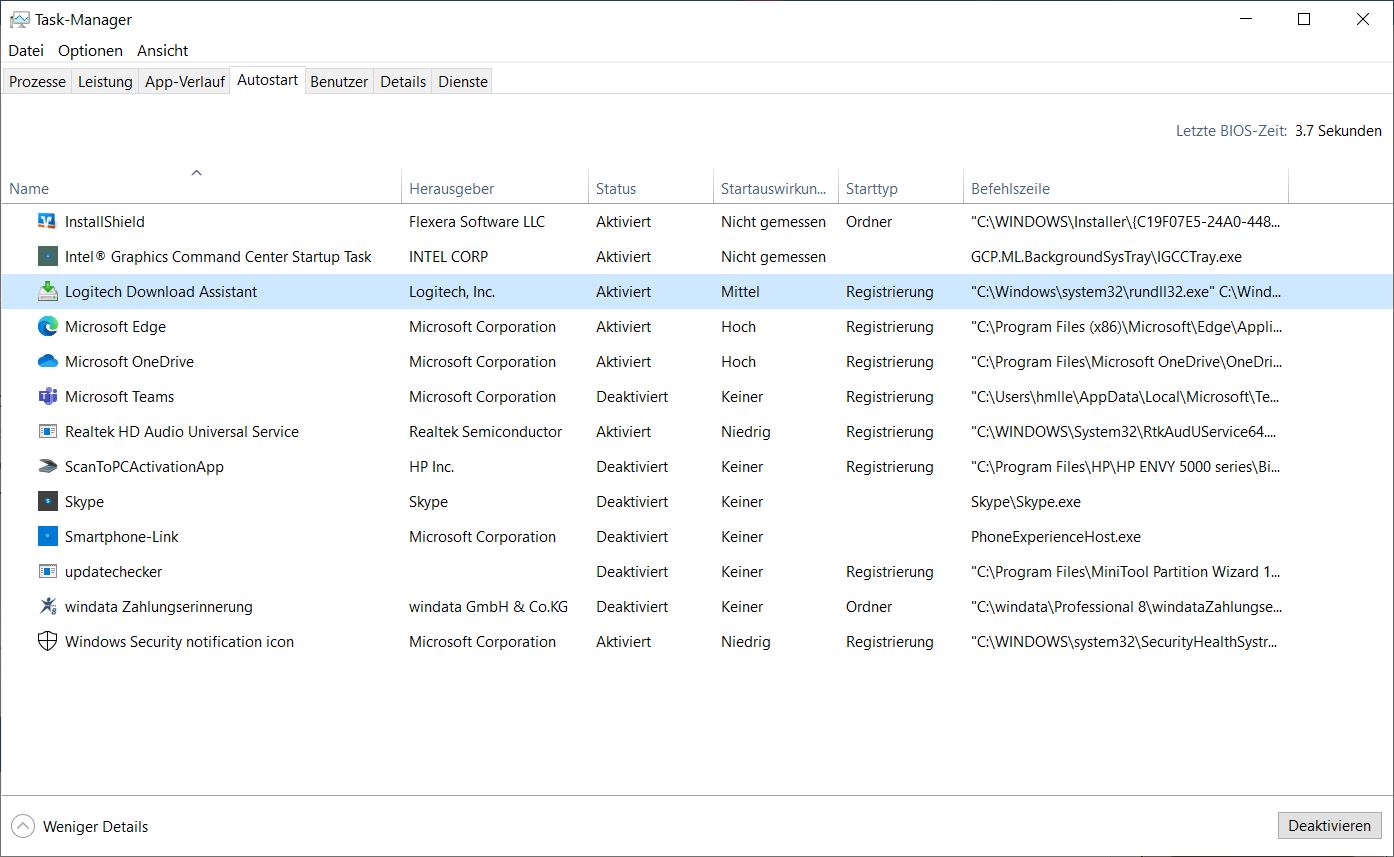Screen dimensions: 1394x857
Task: Click the windata Zahlungserinnerung icon
Action: (x=47, y=607)
